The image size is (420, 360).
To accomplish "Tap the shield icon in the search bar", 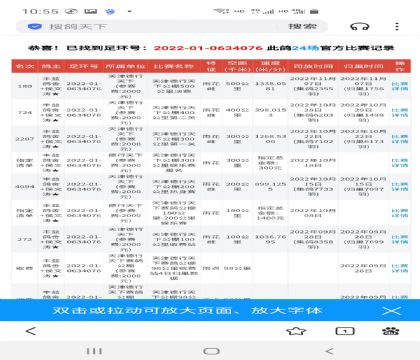I will point(35,26).
